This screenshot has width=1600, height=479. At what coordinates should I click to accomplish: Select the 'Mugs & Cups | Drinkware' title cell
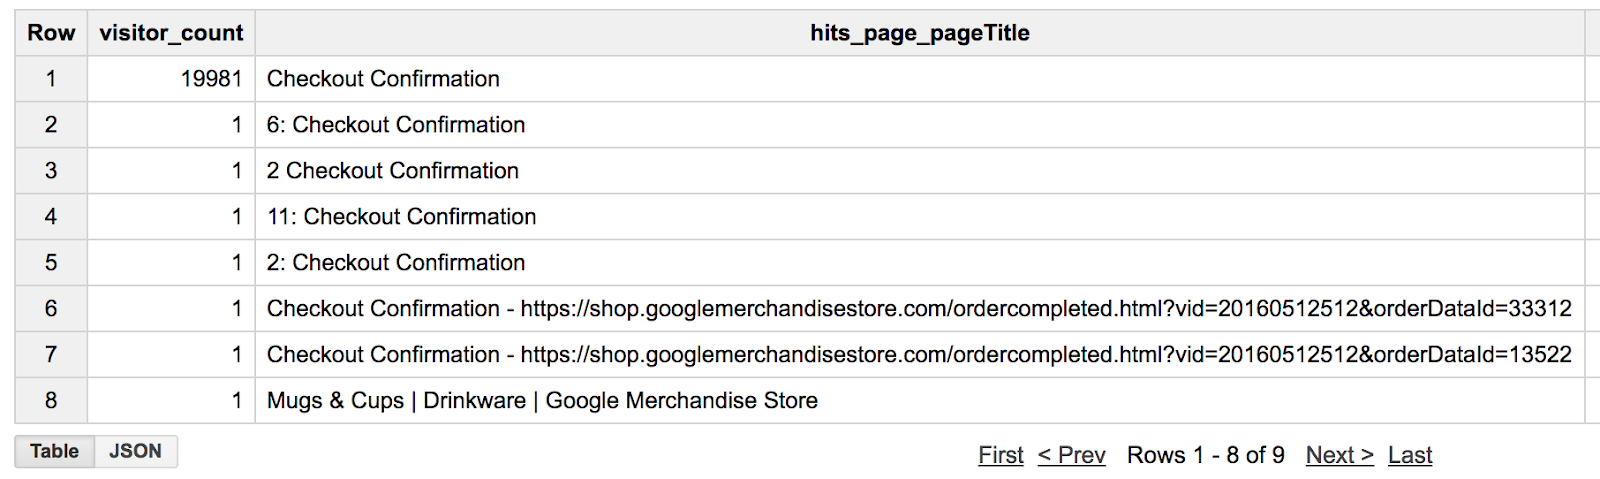[920, 401]
